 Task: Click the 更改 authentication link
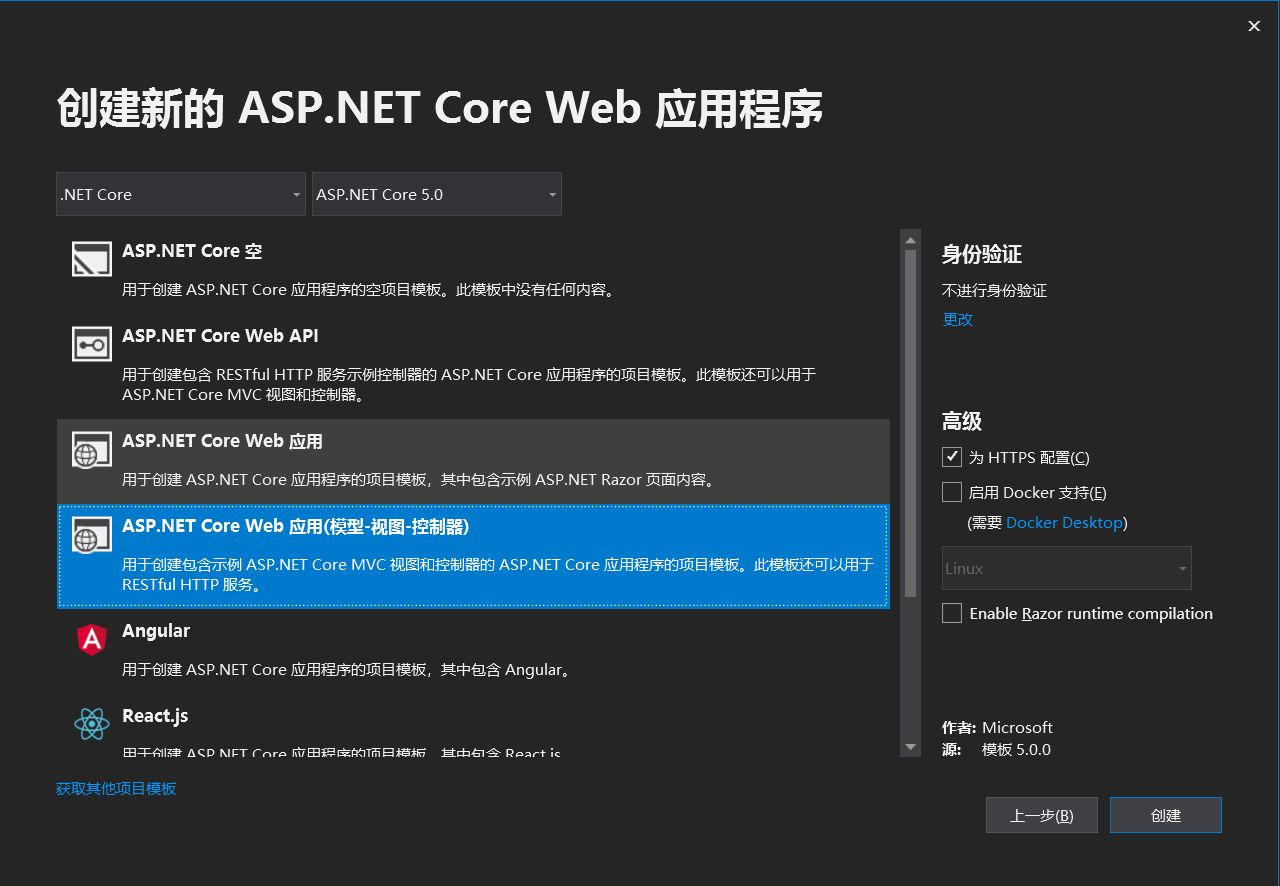(x=957, y=320)
